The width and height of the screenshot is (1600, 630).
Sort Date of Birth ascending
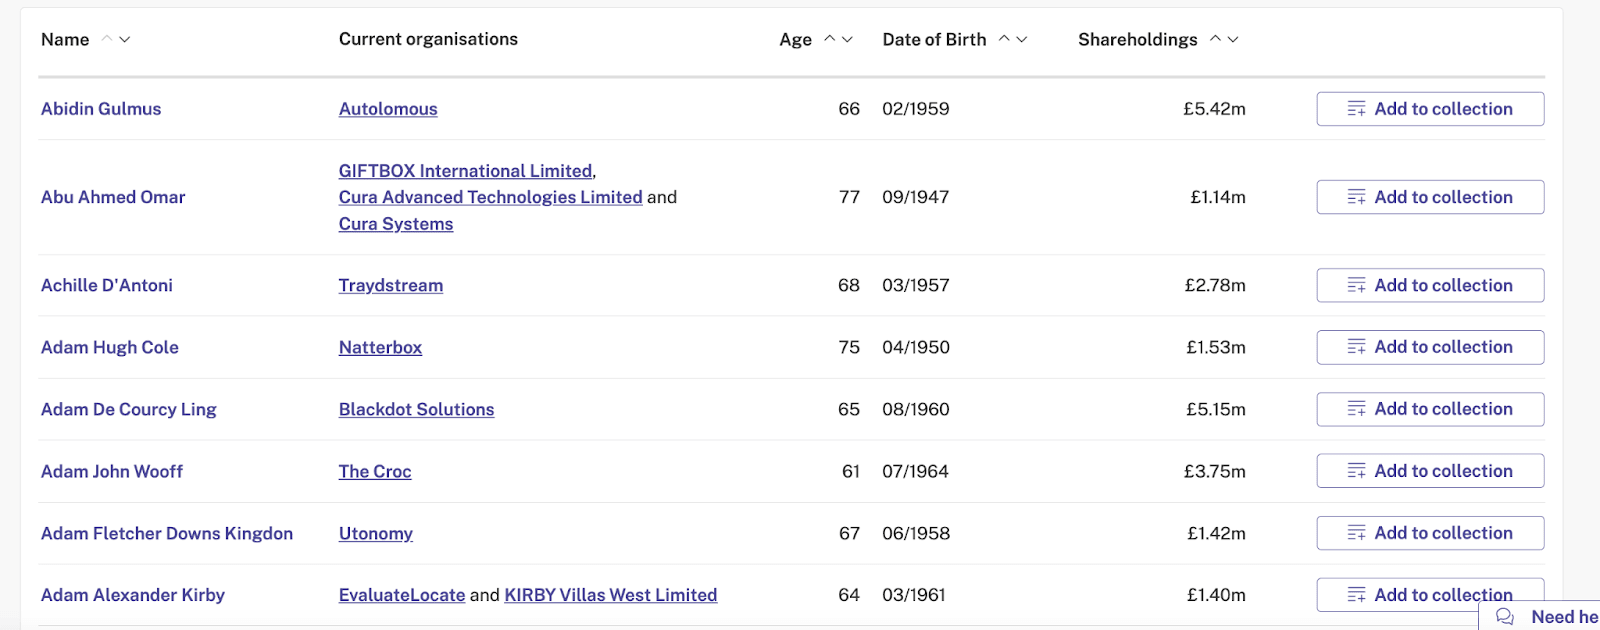[x=1004, y=39]
